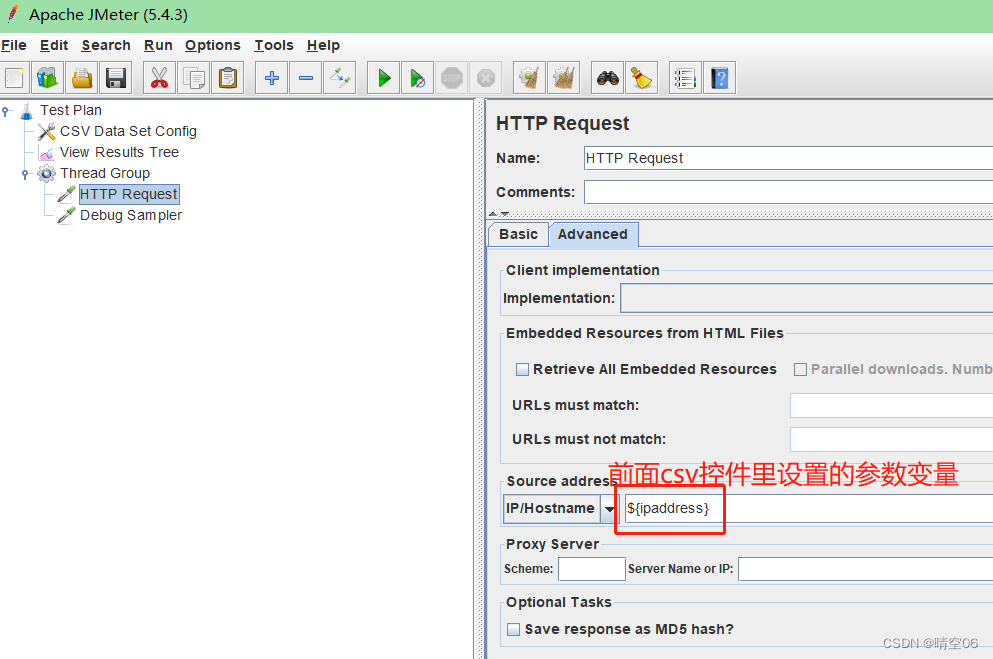Screen dimensions: 993x659
Task: Click Start no pauses icon
Action: point(417,78)
